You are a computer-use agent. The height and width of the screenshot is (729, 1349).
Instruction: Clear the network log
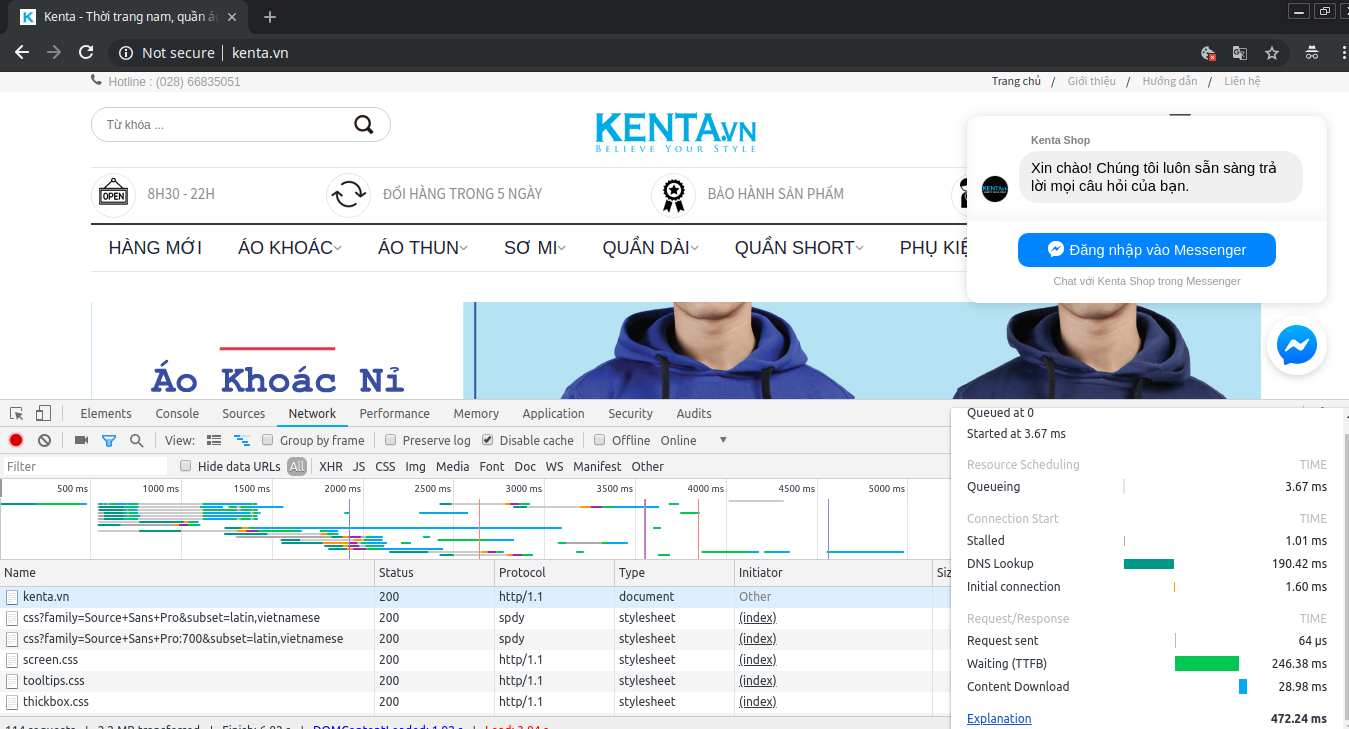click(44, 440)
